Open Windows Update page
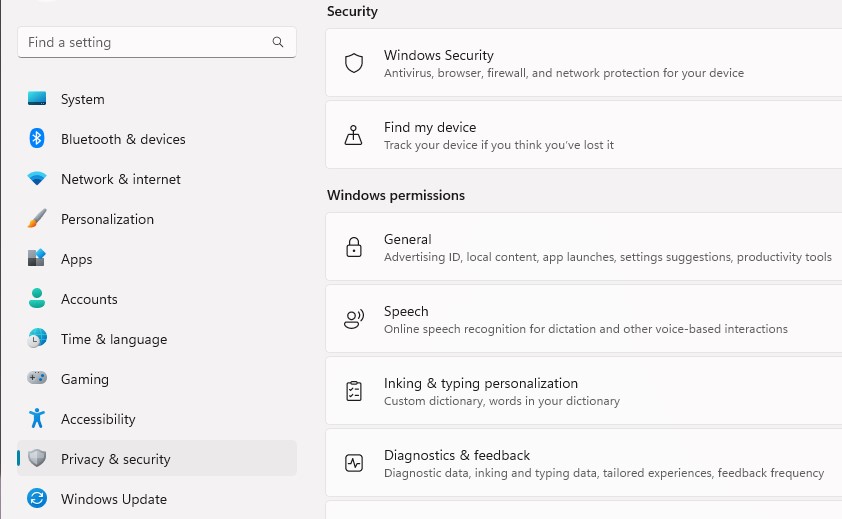Screen dimensions: 842x519 click(157, 499)
